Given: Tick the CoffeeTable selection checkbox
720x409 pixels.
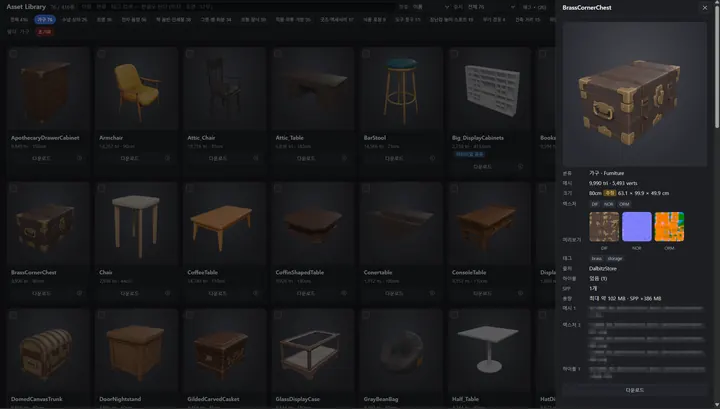Looking at the screenshot, I should [190, 189].
